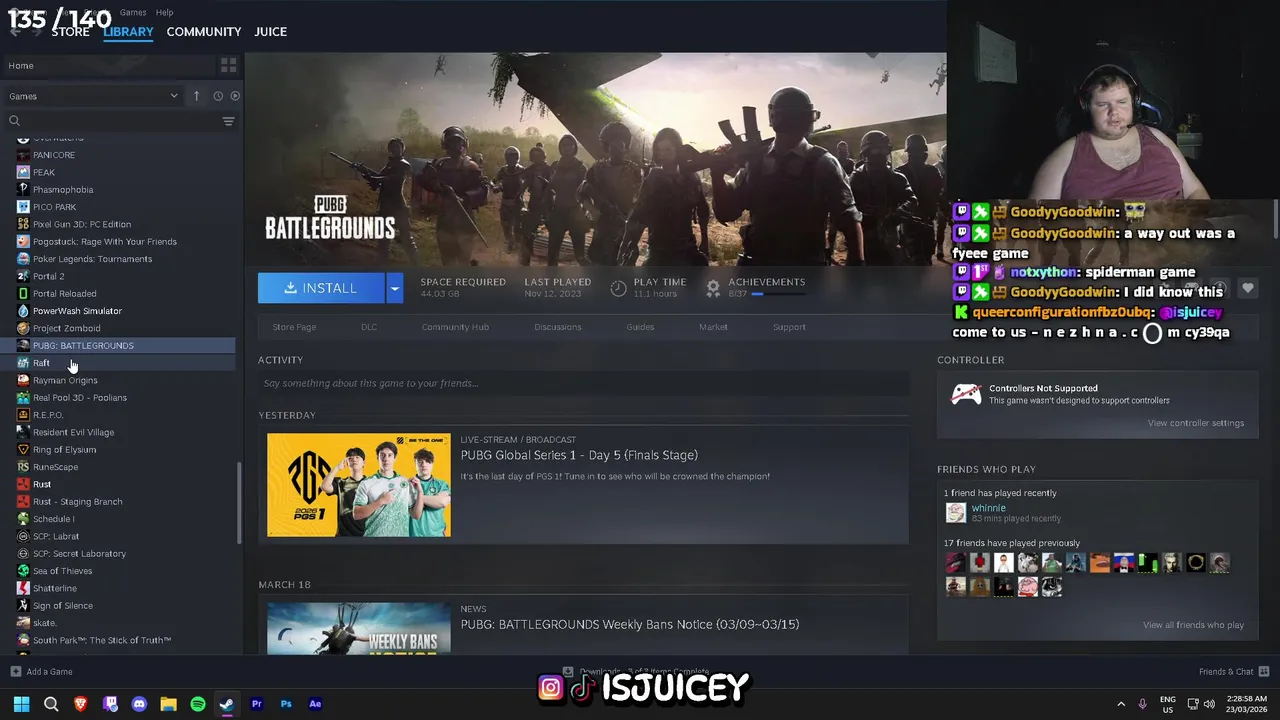
Task: Open the Weekly Bans Notice news
Action: coord(630,624)
